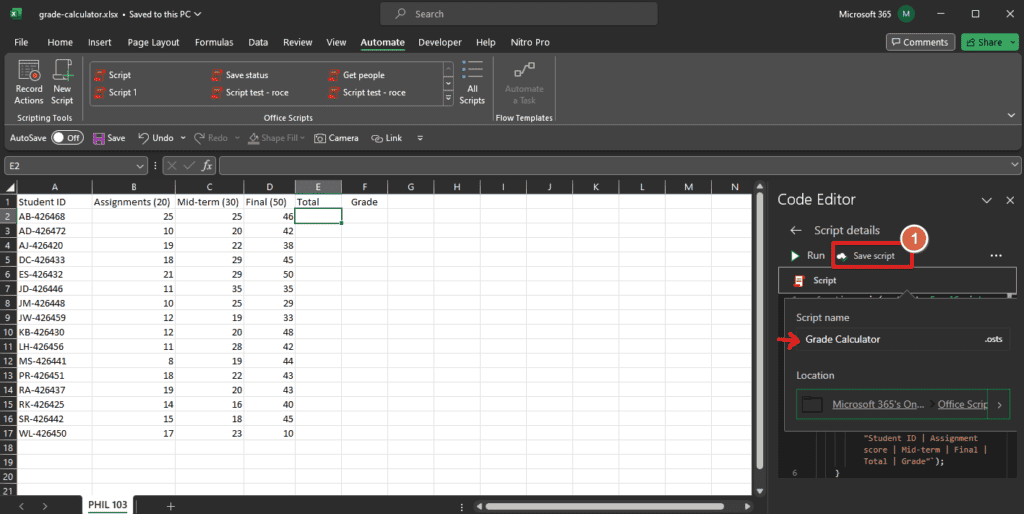Image resolution: width=1024 pixels, height=514 pixels.
Task: Select the 'Script test - roce' script beside Save status
Action: [x=250, y=93]
